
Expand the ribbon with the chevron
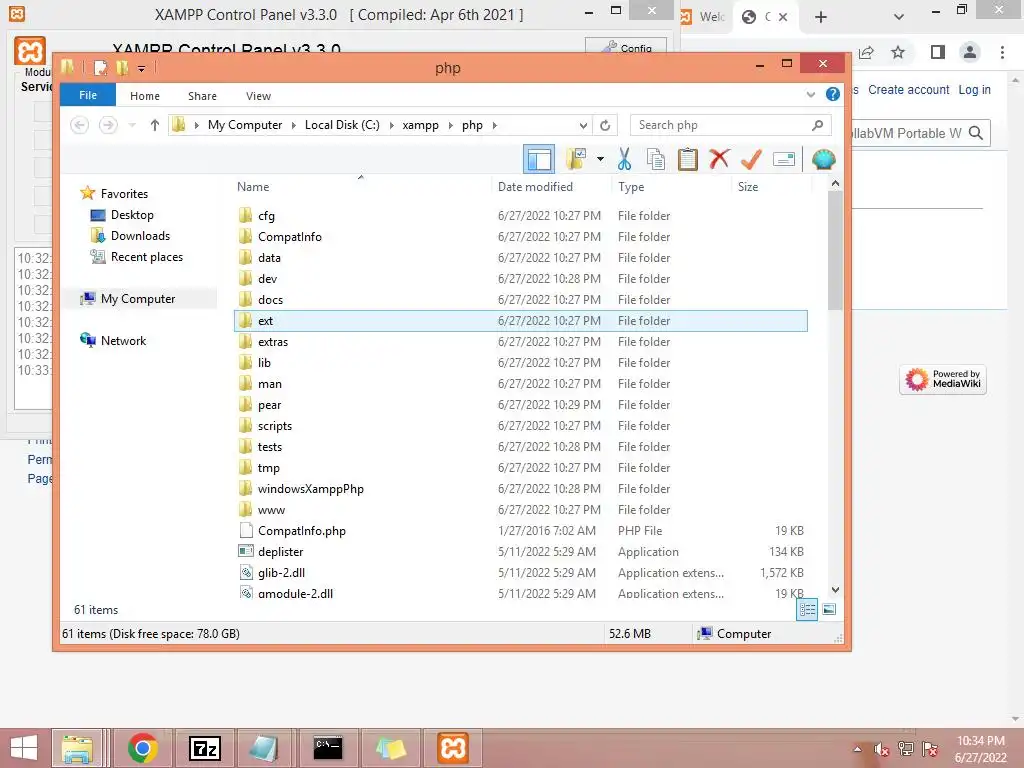810,95
